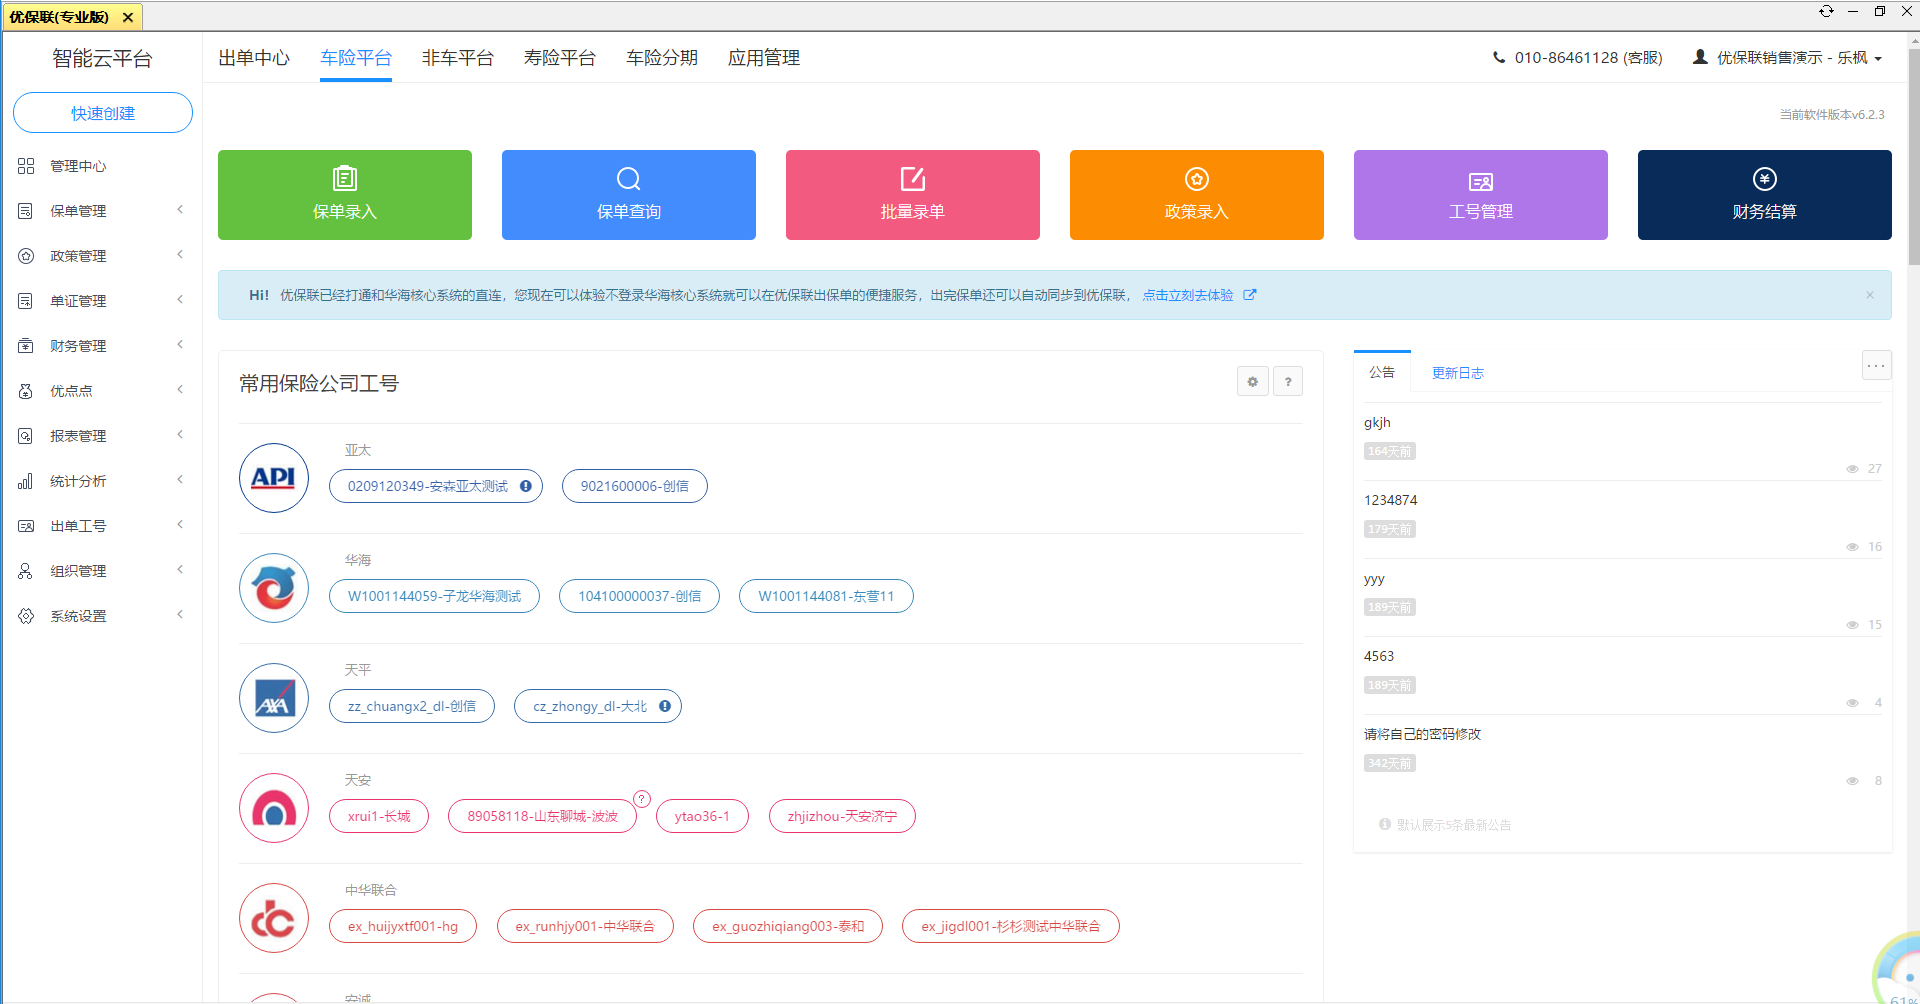Open the pink 批量录单 tile
Screen dimensions: 1920x1004
pos(913,195)
